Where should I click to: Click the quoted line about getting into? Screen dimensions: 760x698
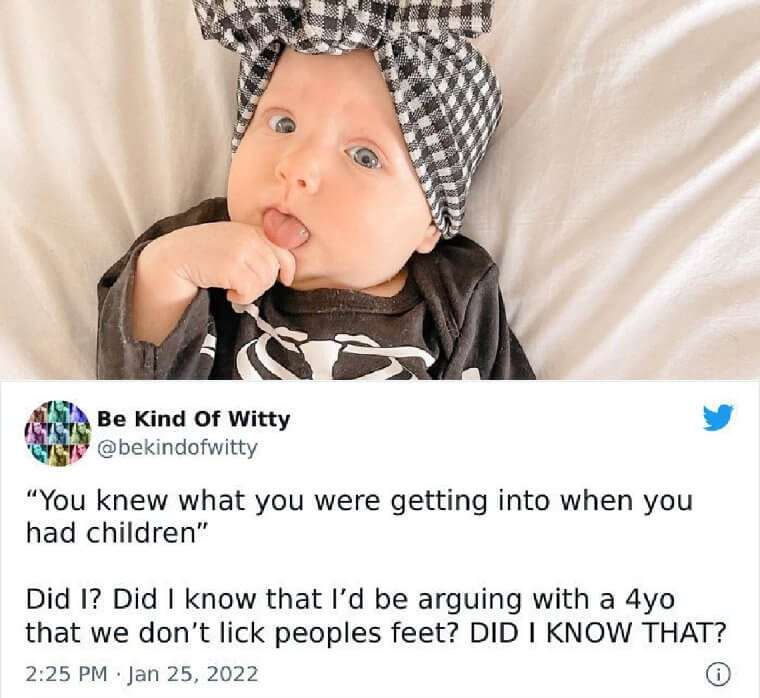[359, 502]
